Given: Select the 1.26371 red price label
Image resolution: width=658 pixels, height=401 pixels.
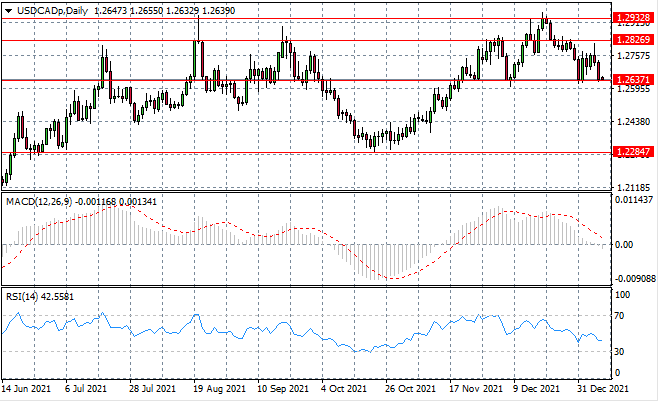Looking at the screenshot, I should [x=634, y=80].
